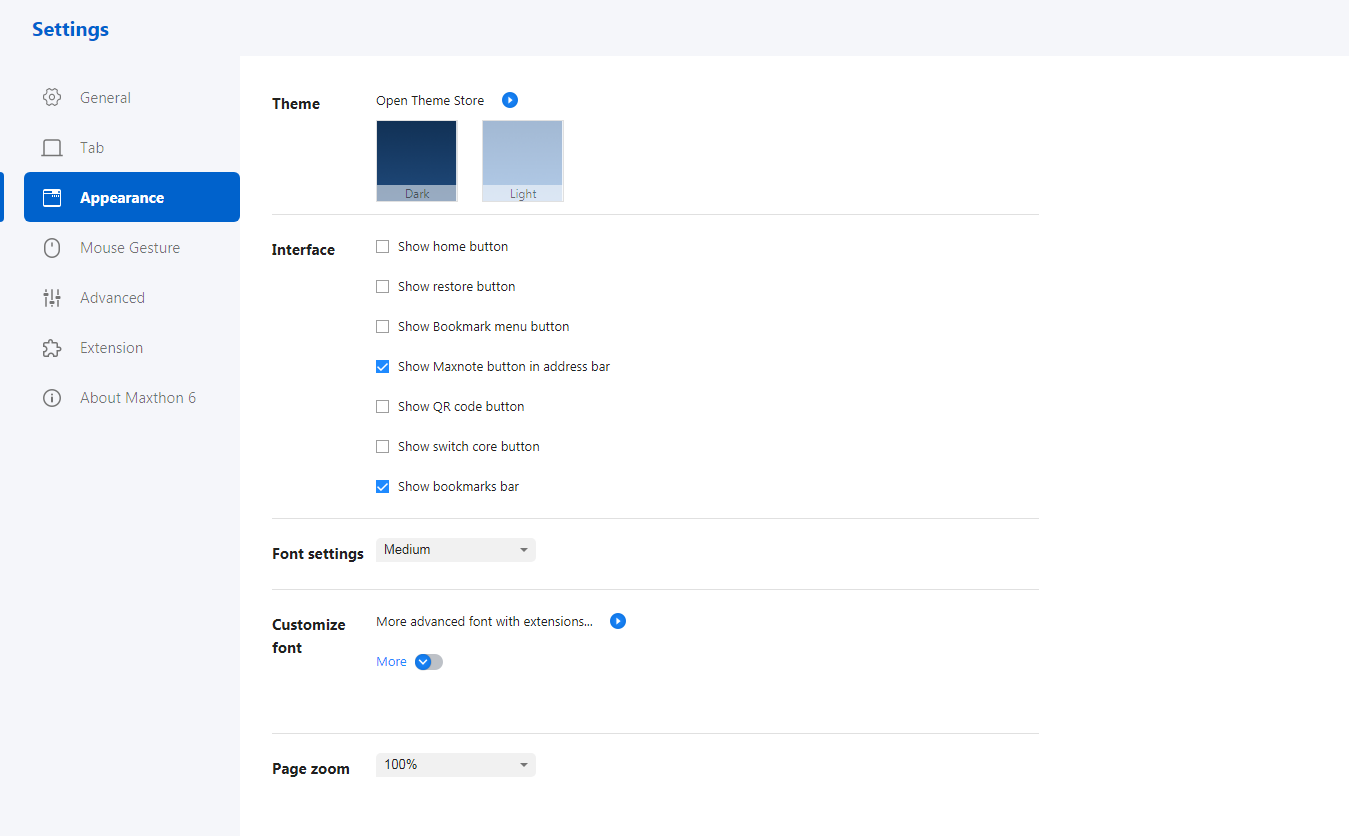The width and height of the screenshot is (1349, 836).
Task: Tick Show Bookmark menu button
Action: click(x=382, y=326)
